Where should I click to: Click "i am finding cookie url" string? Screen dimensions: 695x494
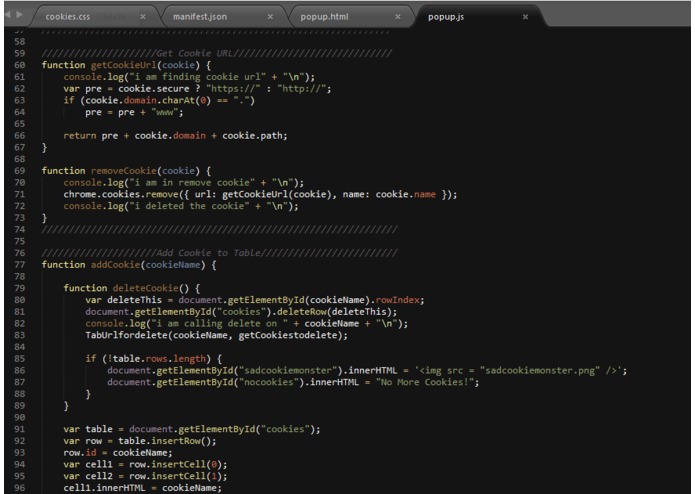click(x=197, y=77)
